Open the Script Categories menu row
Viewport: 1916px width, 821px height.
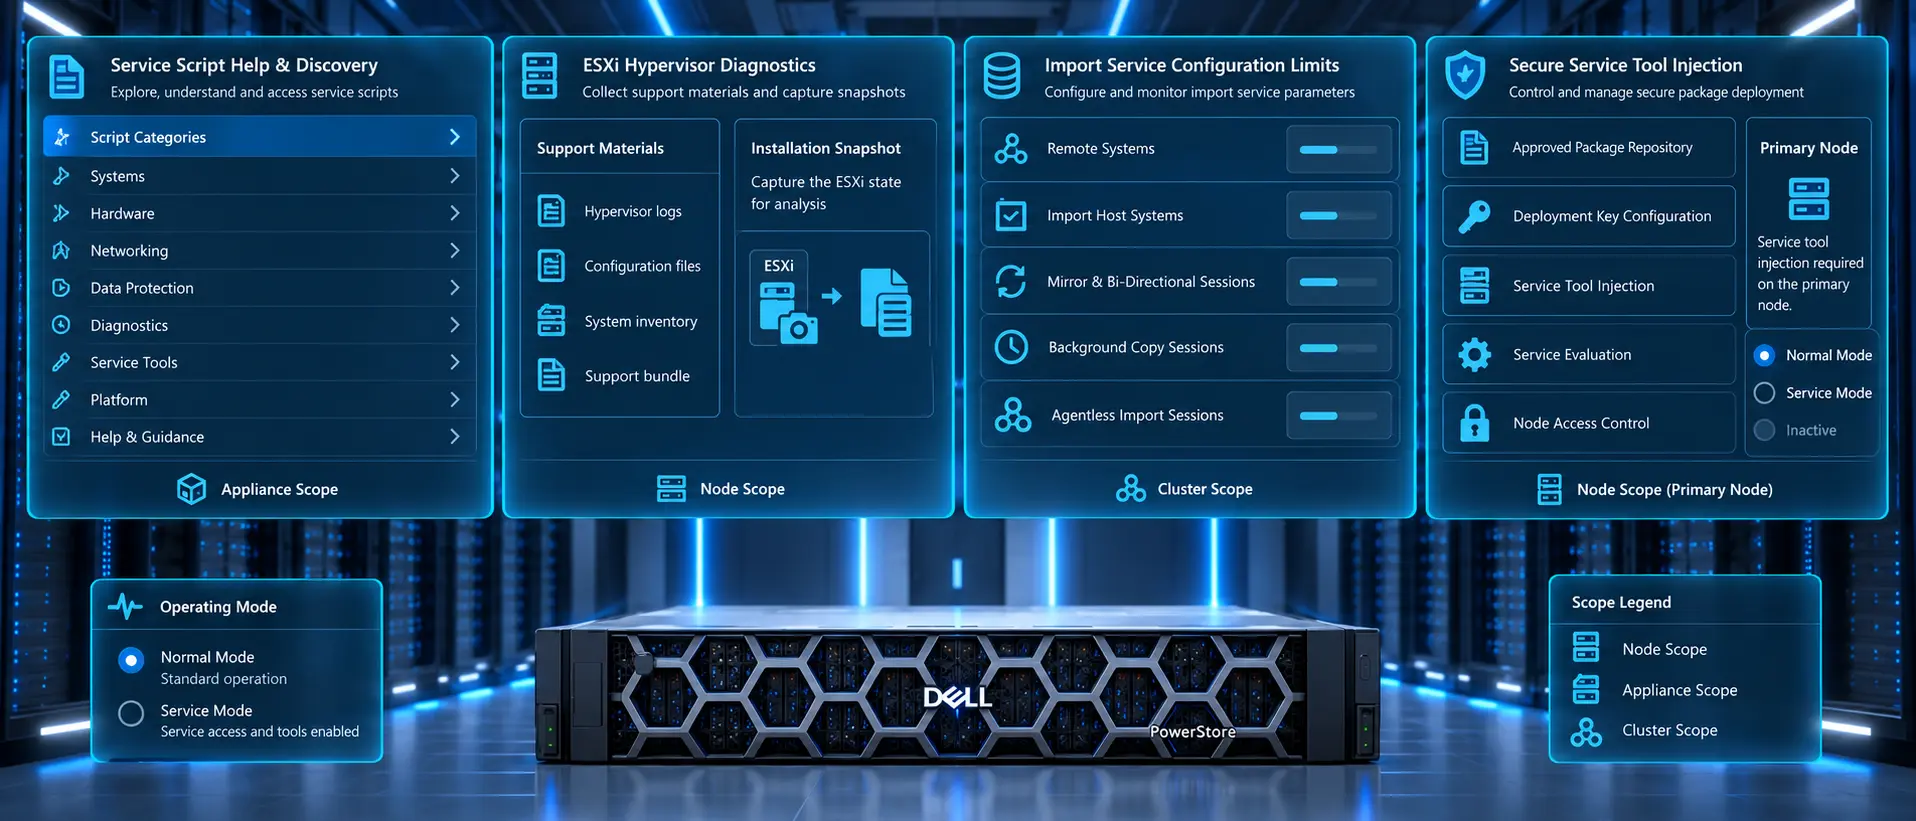[259, 137]
